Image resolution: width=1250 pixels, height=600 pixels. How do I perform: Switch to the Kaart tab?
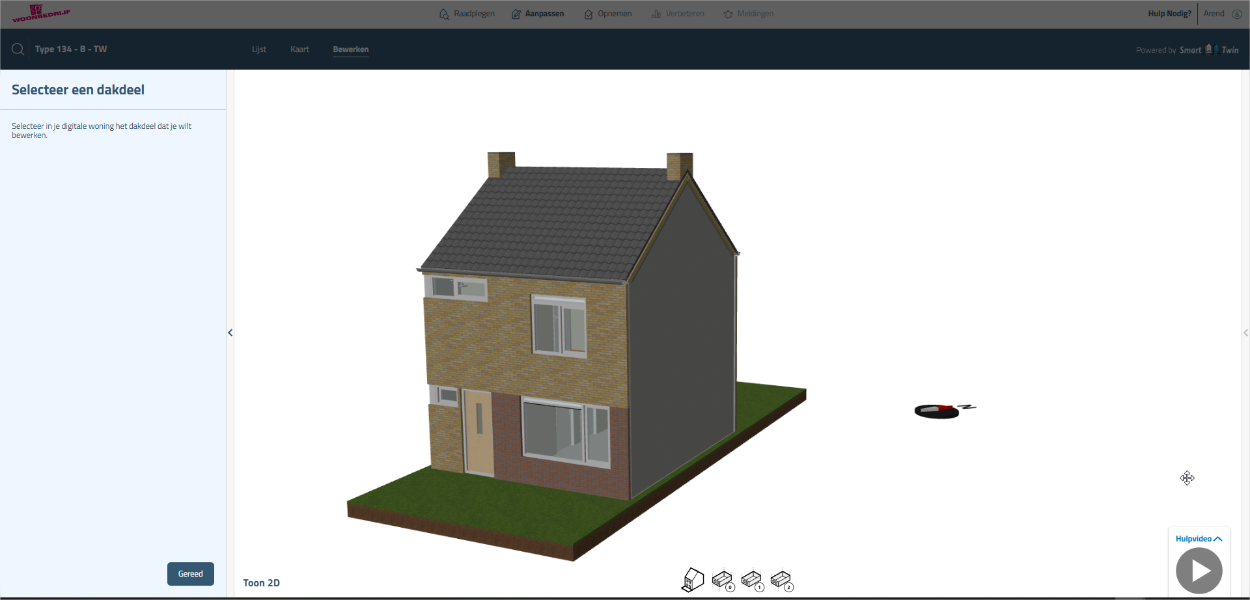click(300, 49)
